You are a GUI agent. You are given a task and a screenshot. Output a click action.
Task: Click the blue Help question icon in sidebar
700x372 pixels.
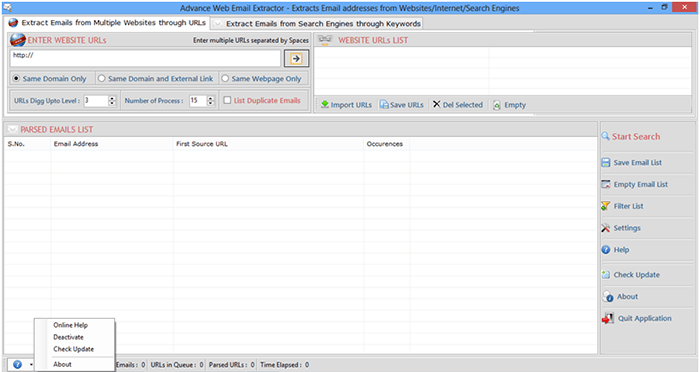click(605, 250)
